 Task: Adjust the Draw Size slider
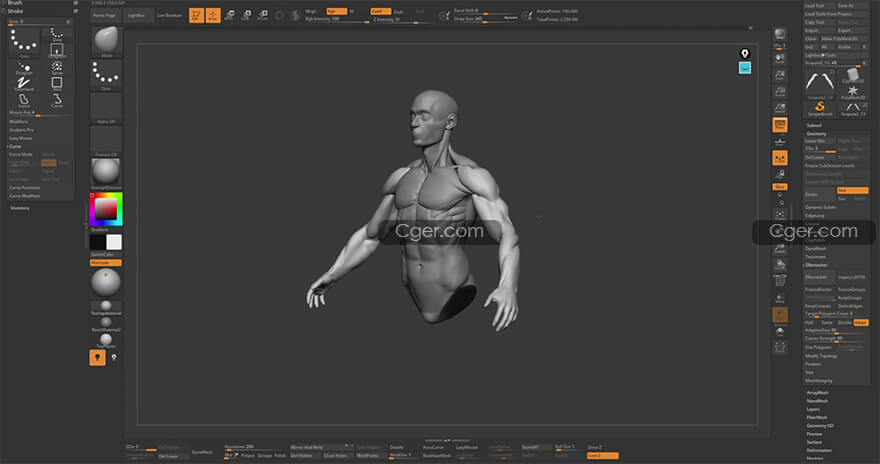[x=485, y=19]
